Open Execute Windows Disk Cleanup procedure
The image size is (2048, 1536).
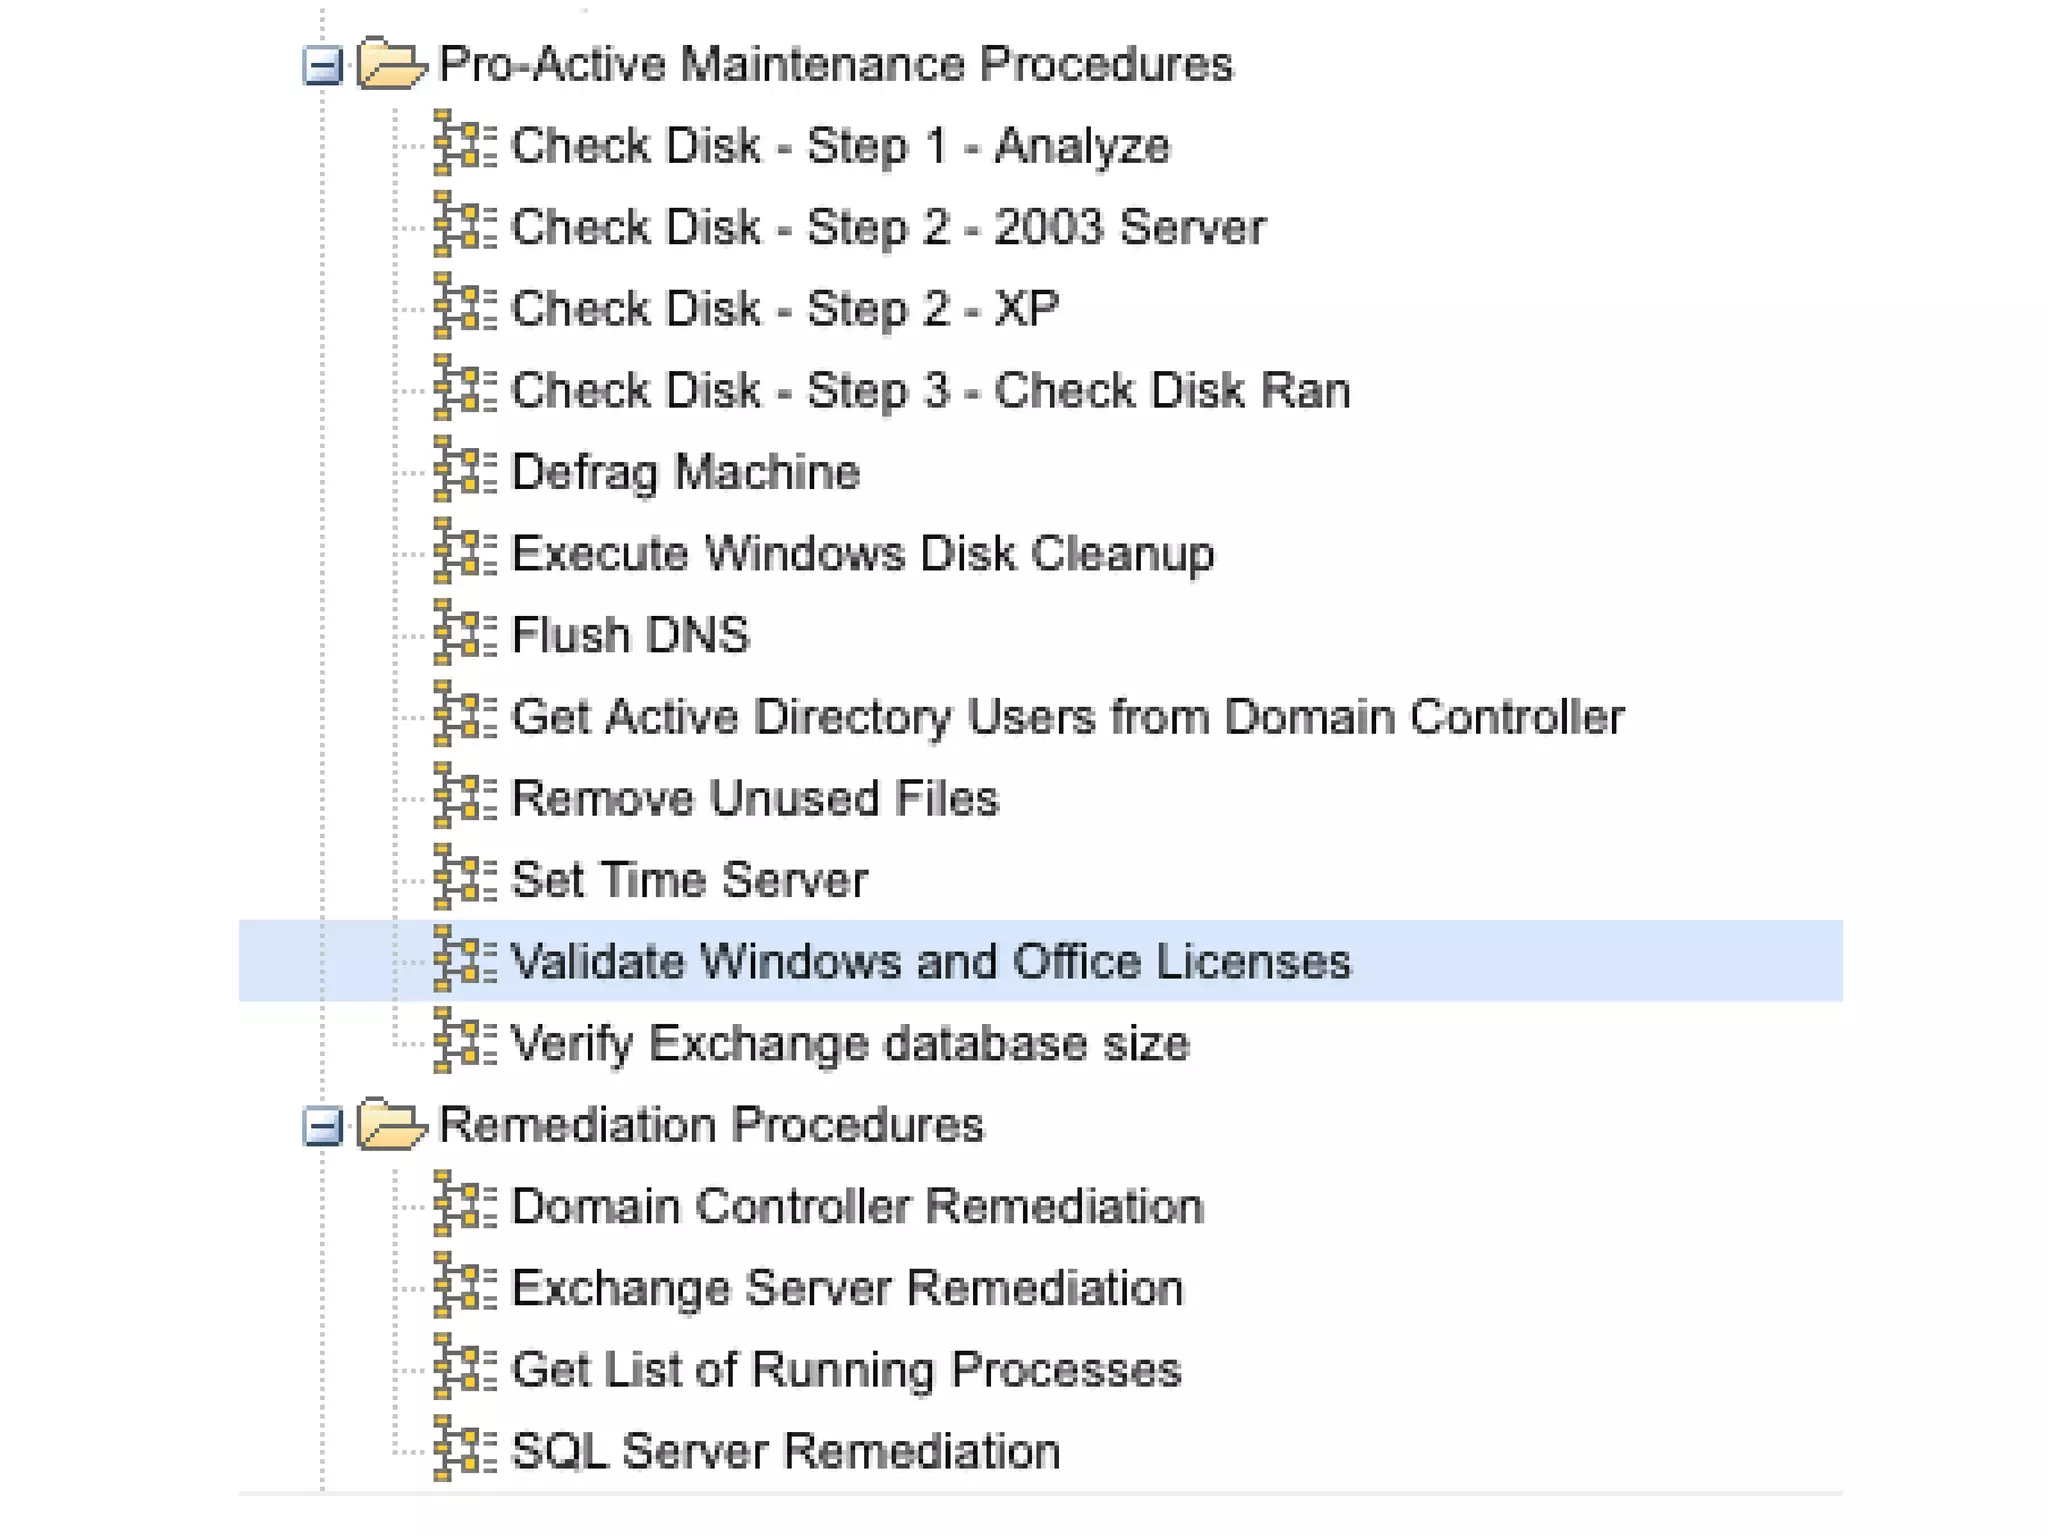862,554
